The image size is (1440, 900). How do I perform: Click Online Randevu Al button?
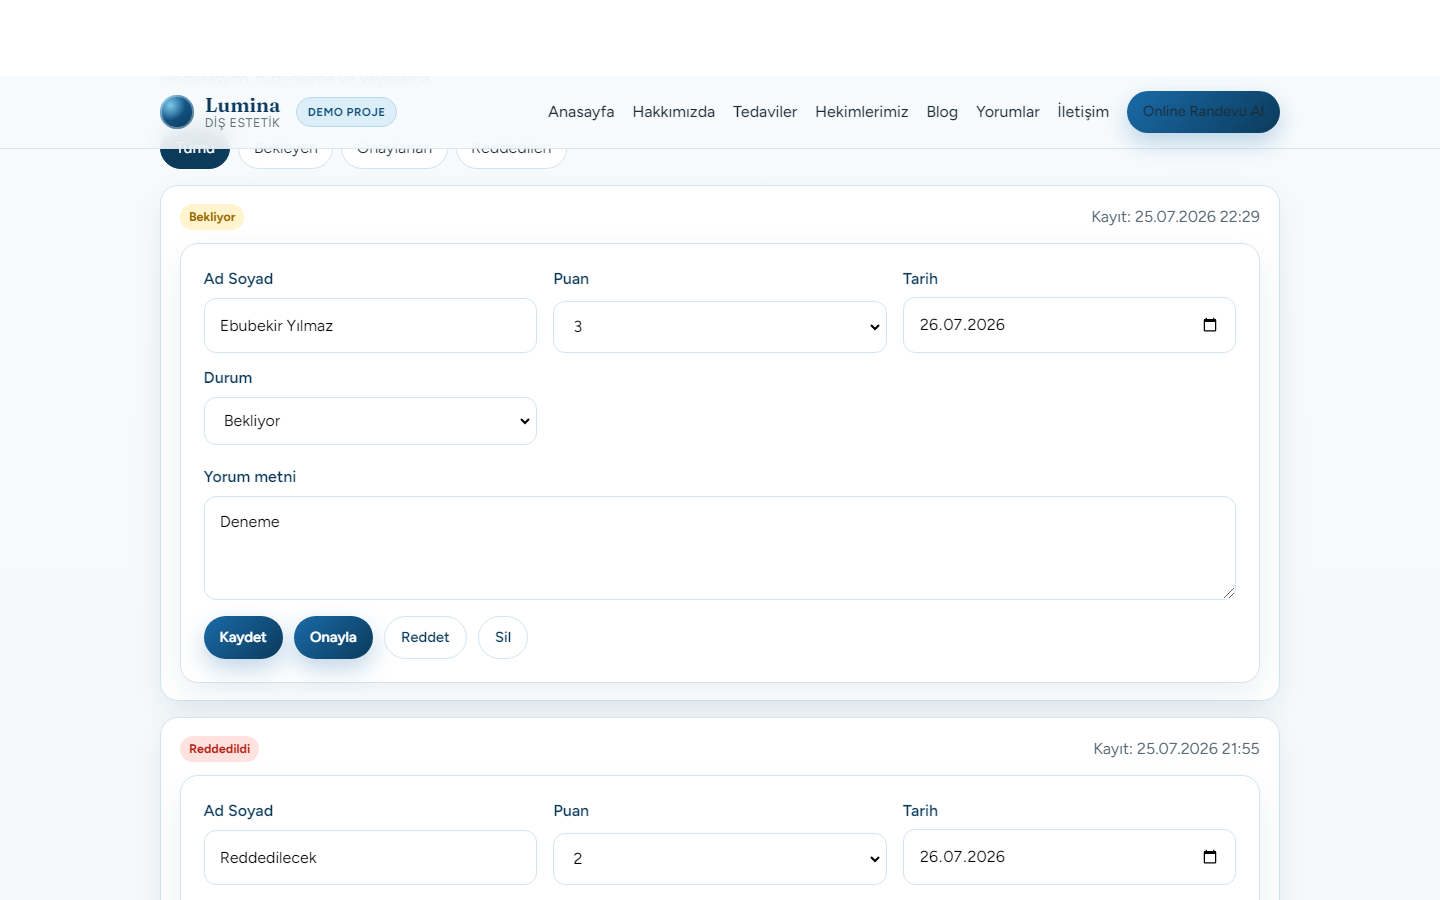tap(1203, 112)
